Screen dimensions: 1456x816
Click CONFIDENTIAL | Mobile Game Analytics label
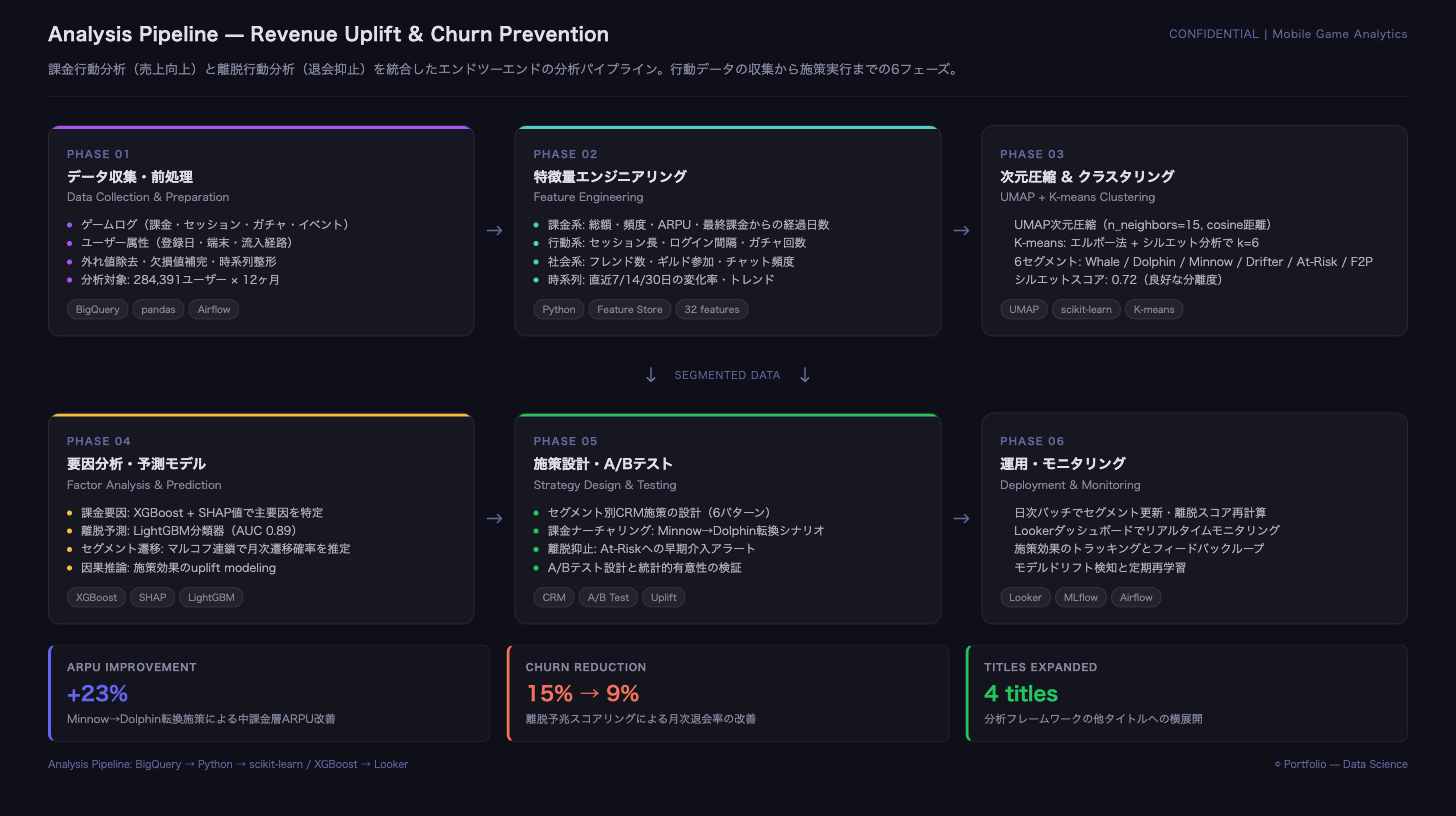1288,34
